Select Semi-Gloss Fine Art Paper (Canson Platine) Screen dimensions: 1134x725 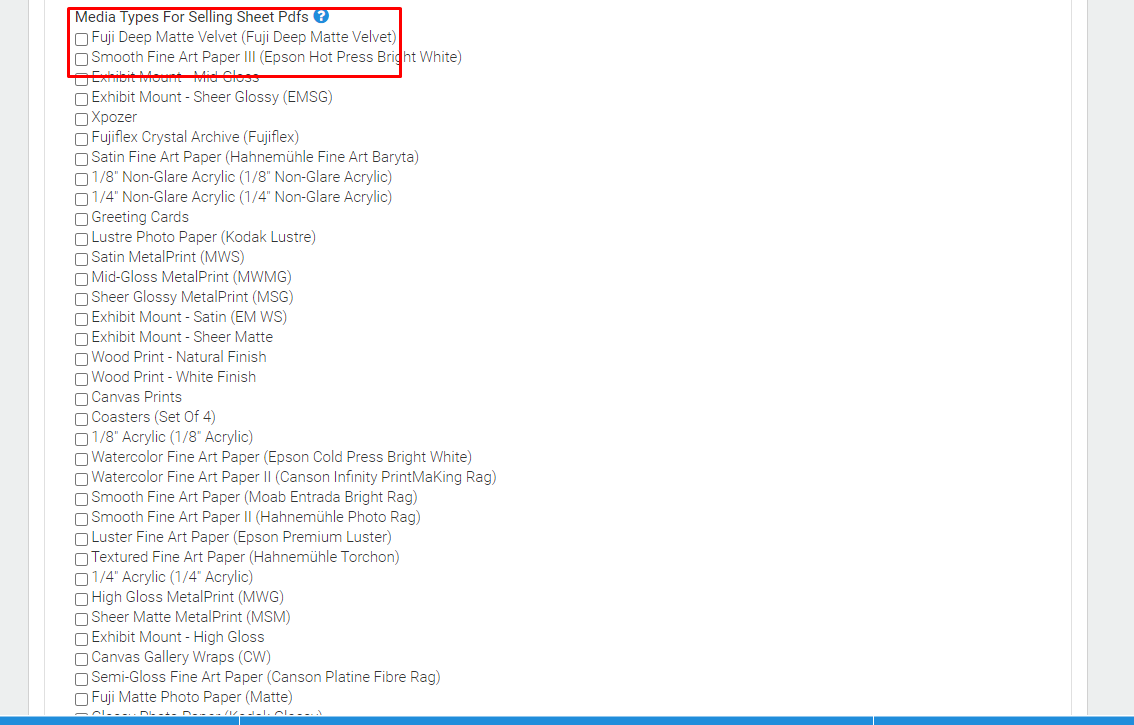[x=82, y=679]
